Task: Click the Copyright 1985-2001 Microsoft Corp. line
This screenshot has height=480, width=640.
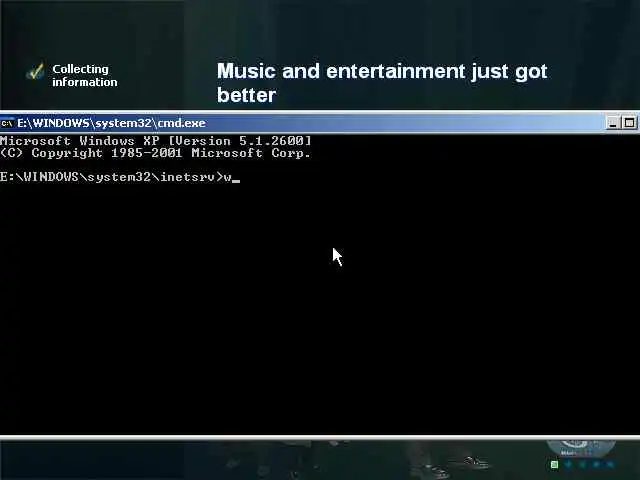Action: tap(155, 153)
